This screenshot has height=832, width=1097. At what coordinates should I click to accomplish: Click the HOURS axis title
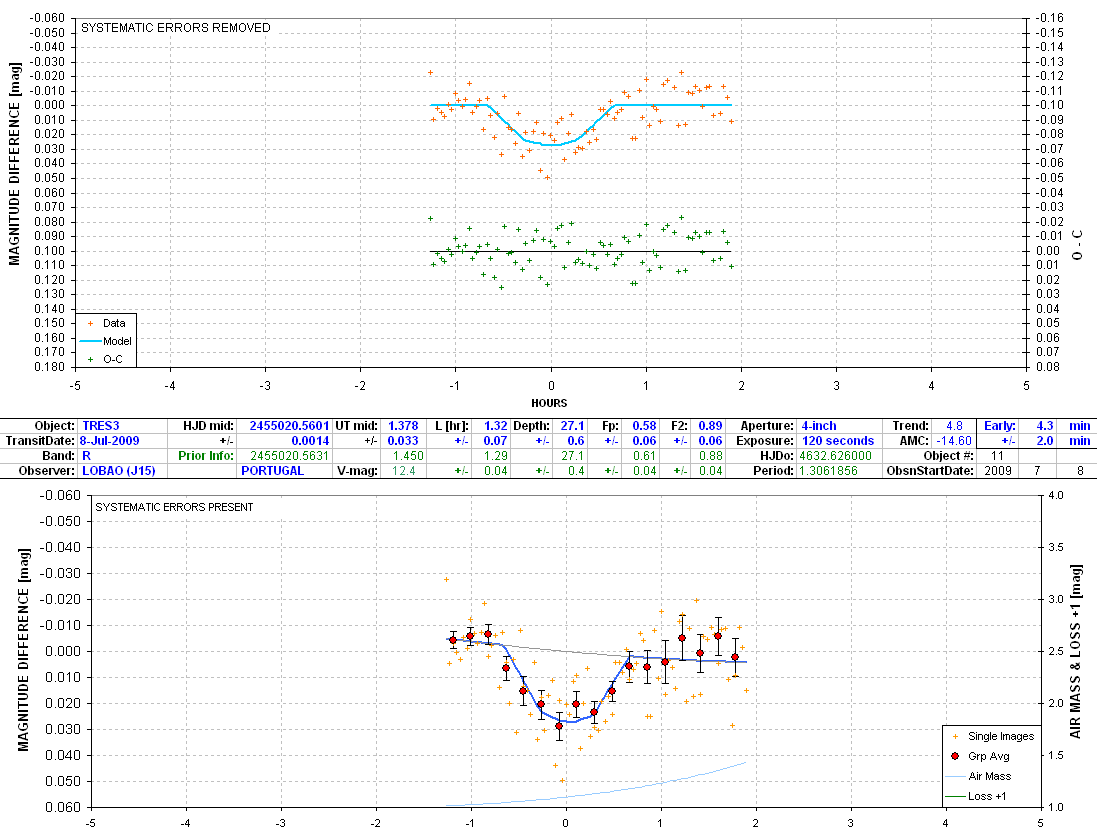[x=549, y=403]
